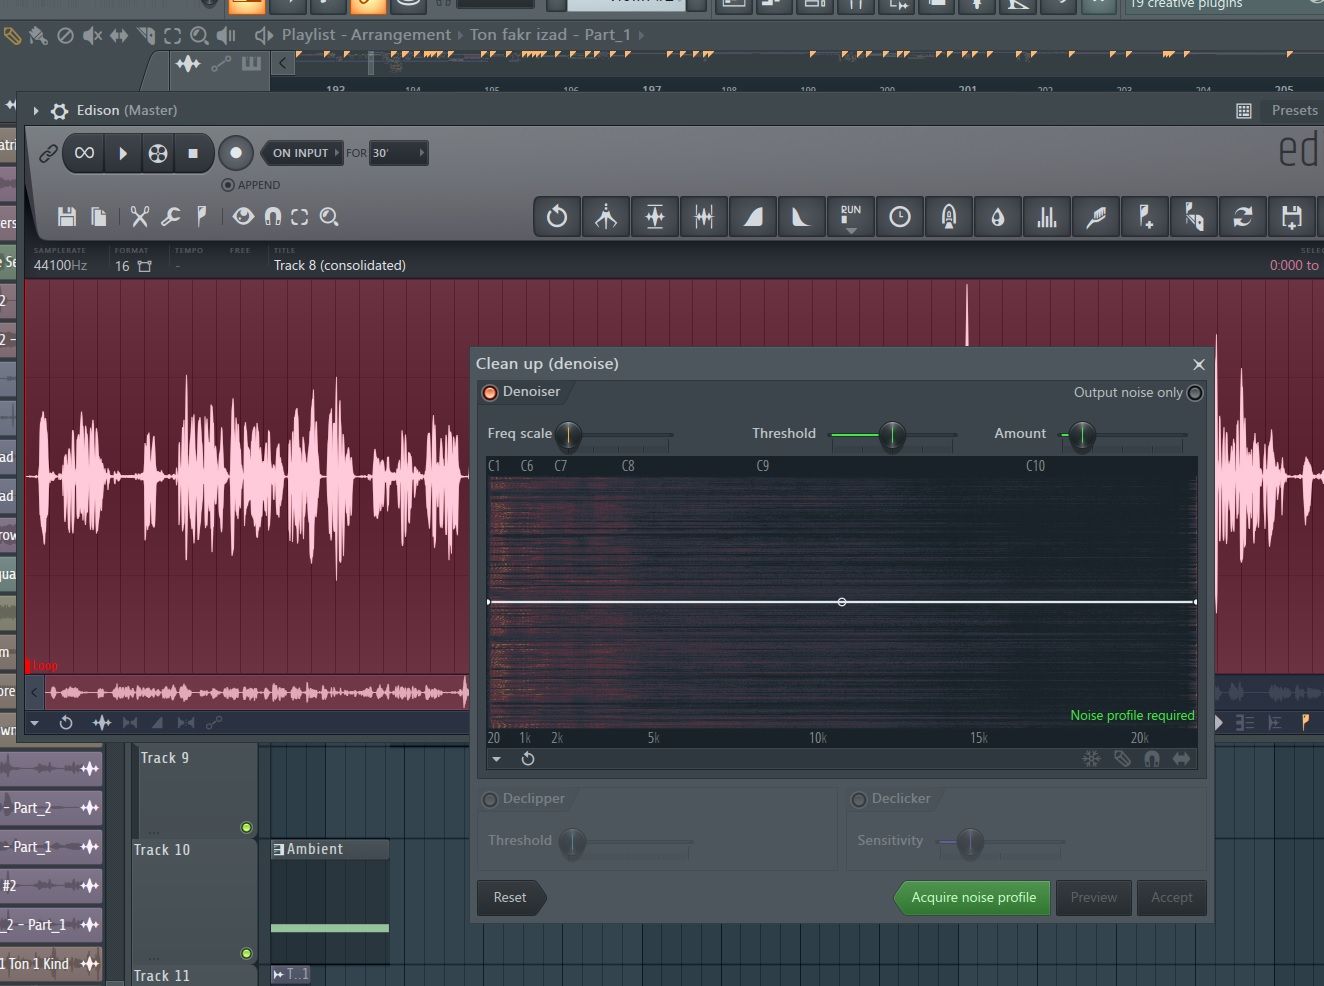Toggle the Denoiser enable LED
Screen dimensions: 1324x986
[490, 392]
